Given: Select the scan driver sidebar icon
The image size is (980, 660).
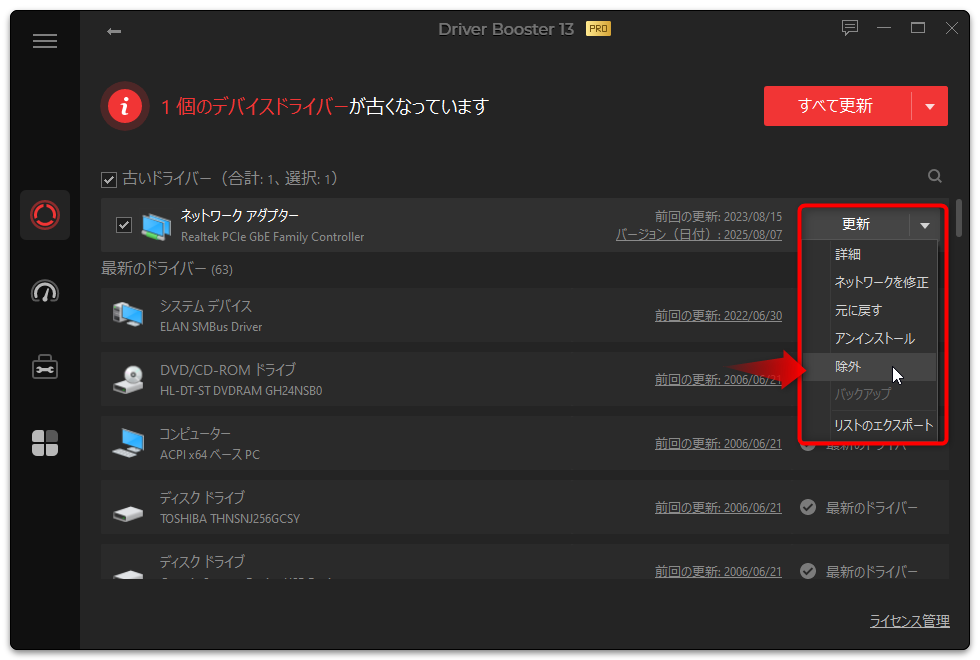Looking at the screenshot, I should click(x=45, y=215).
